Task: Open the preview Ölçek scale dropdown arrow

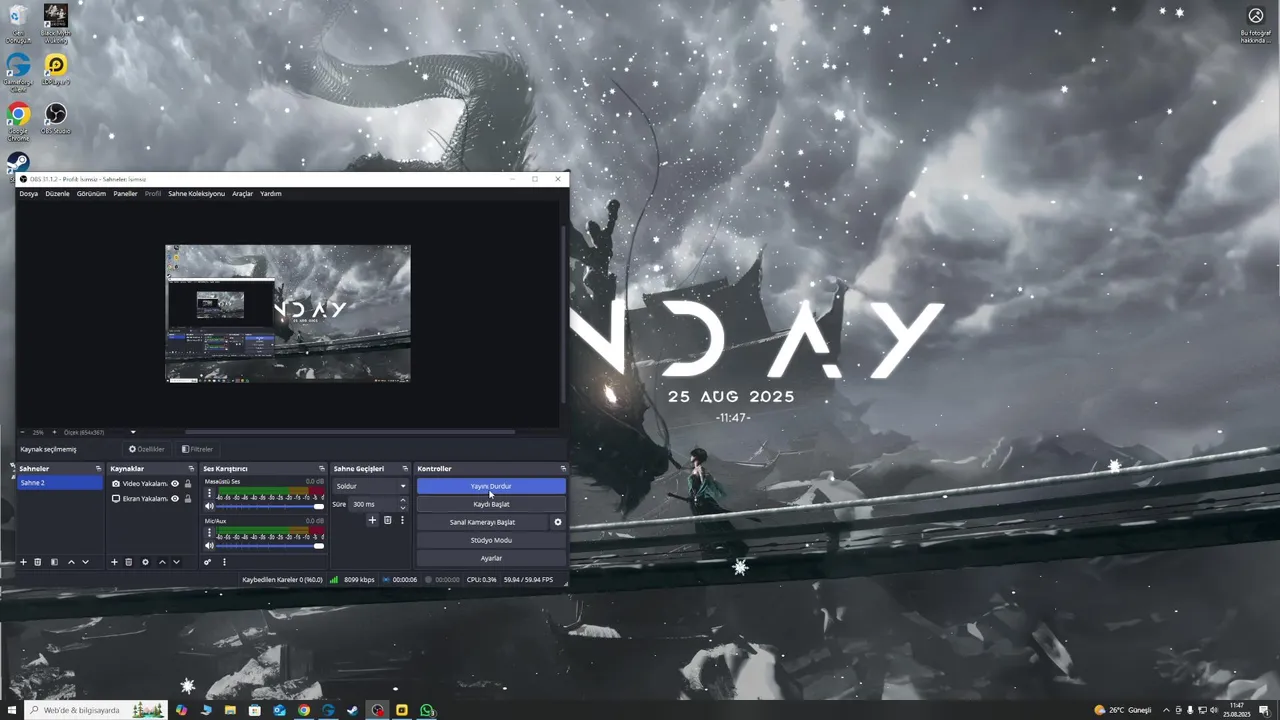Action: [133, 432]
